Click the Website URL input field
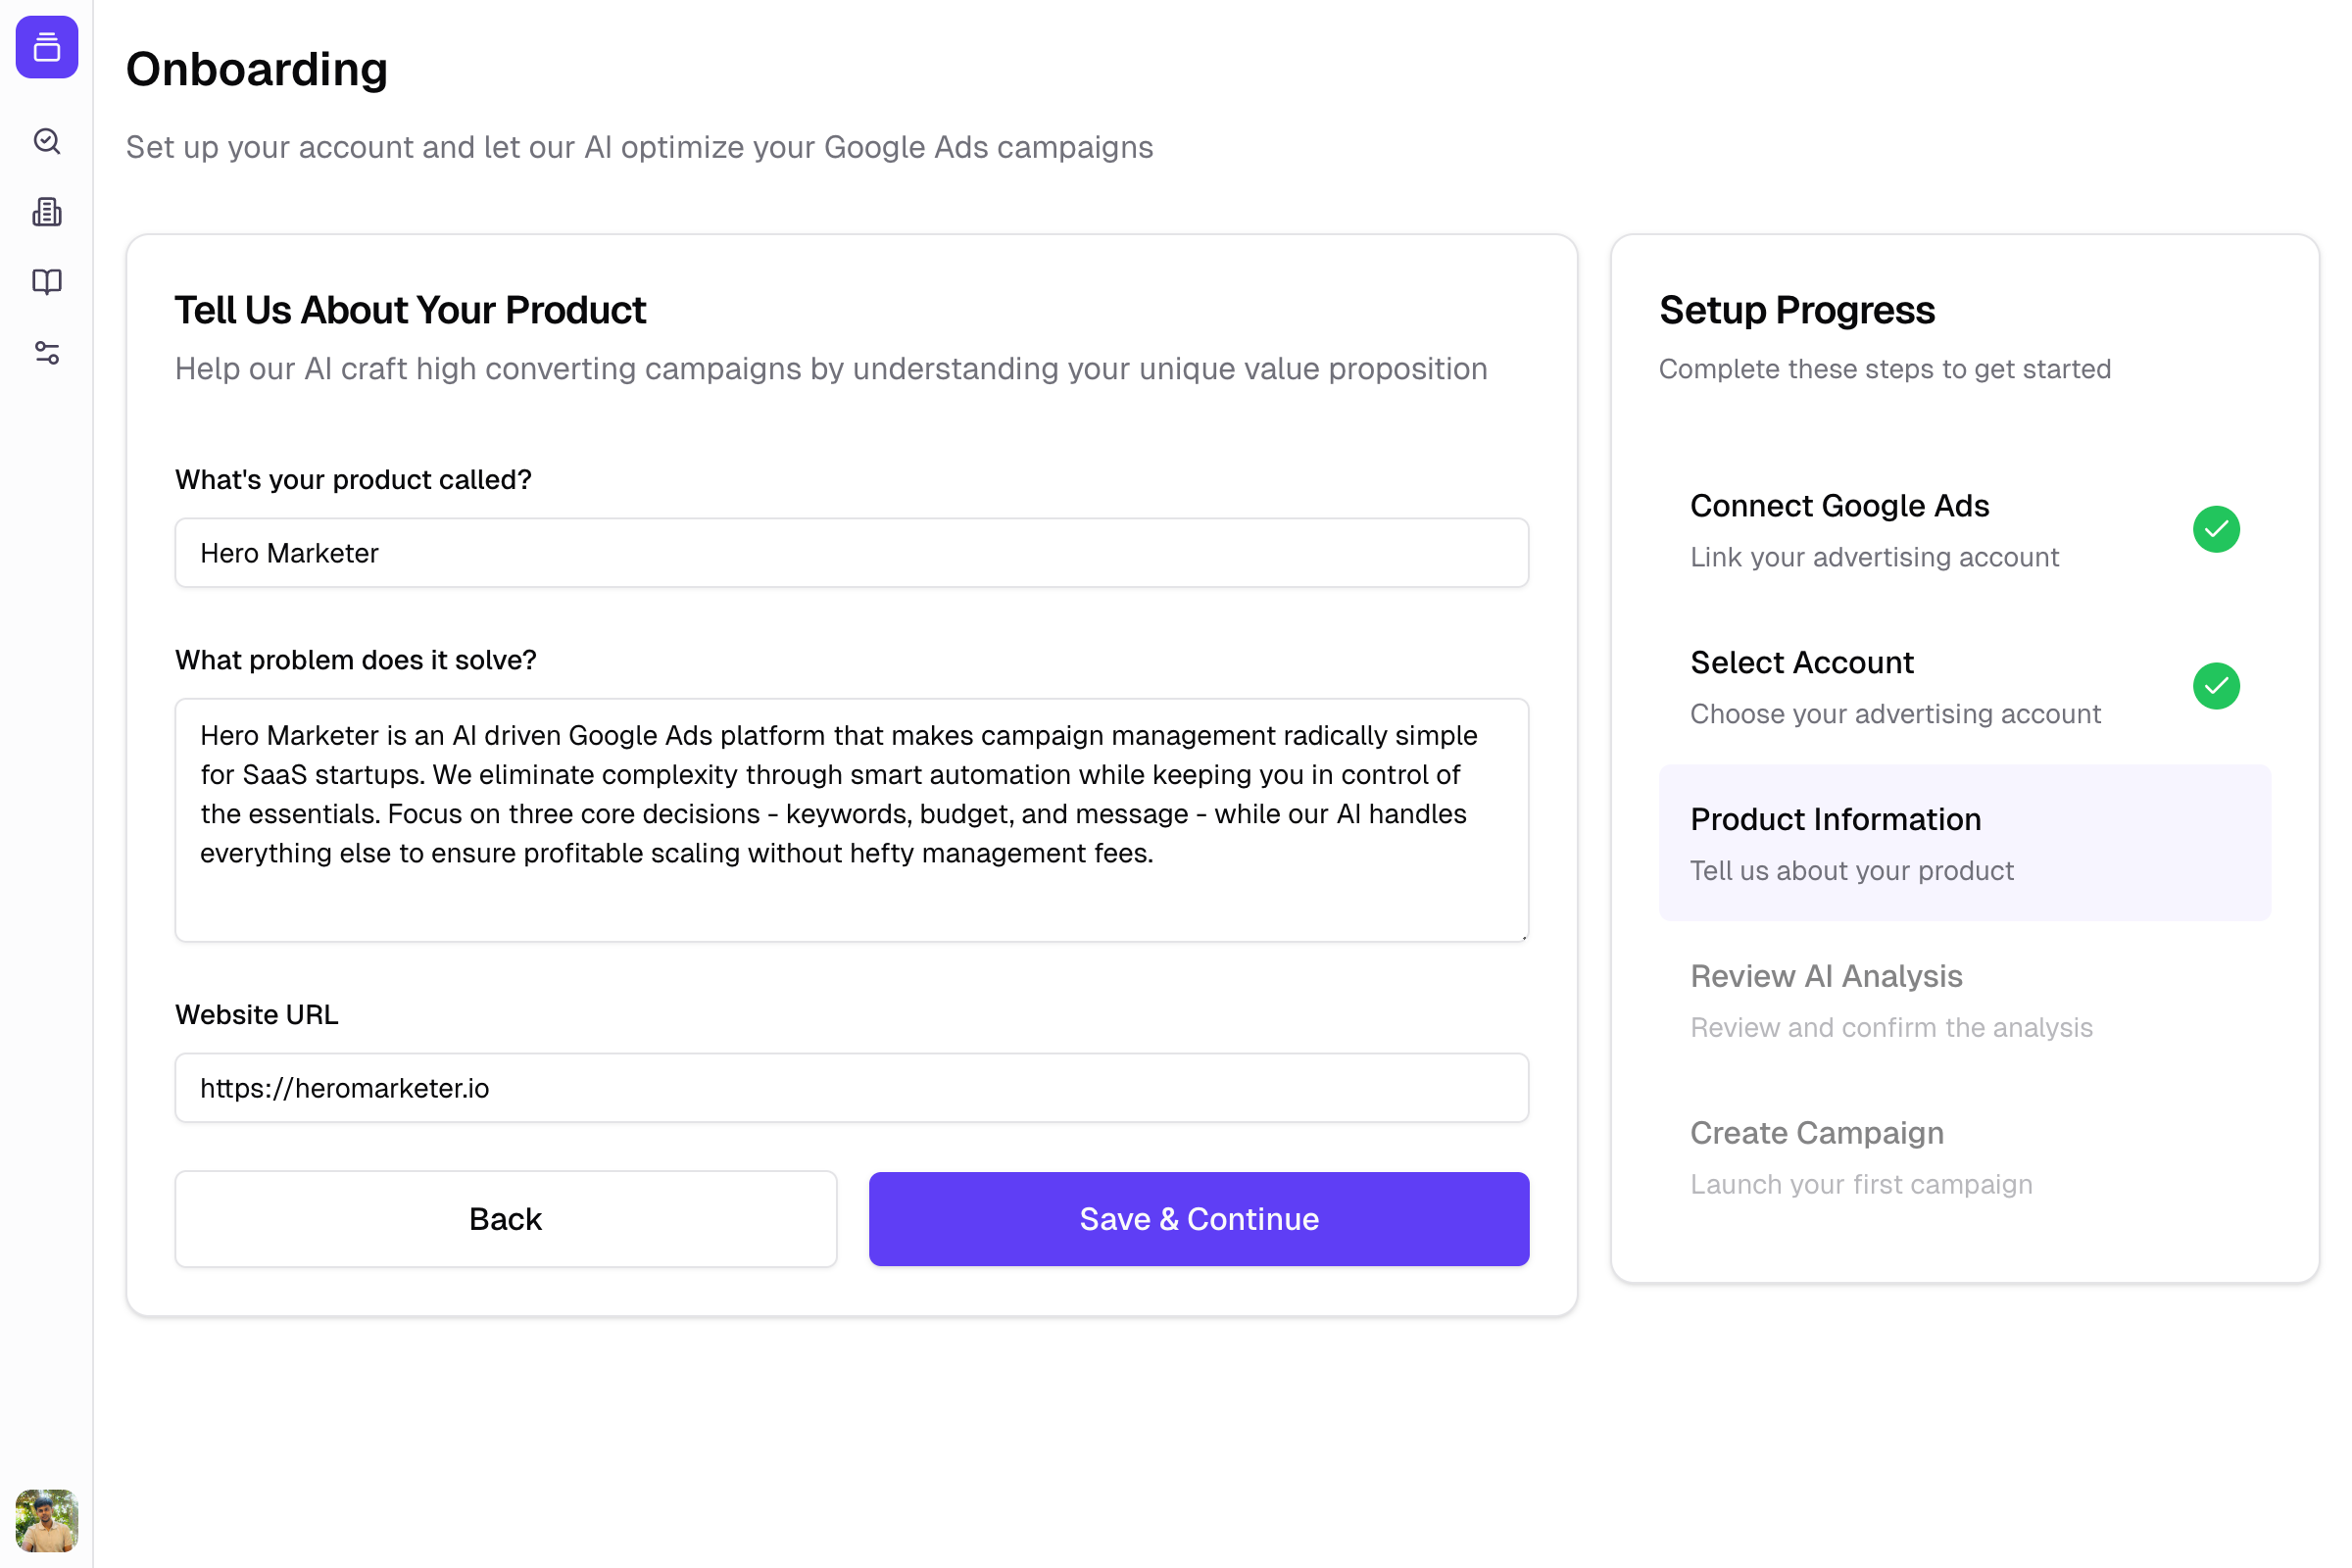The width and height of the screenshot is (2352, 1568). [x=853, y=1087]
